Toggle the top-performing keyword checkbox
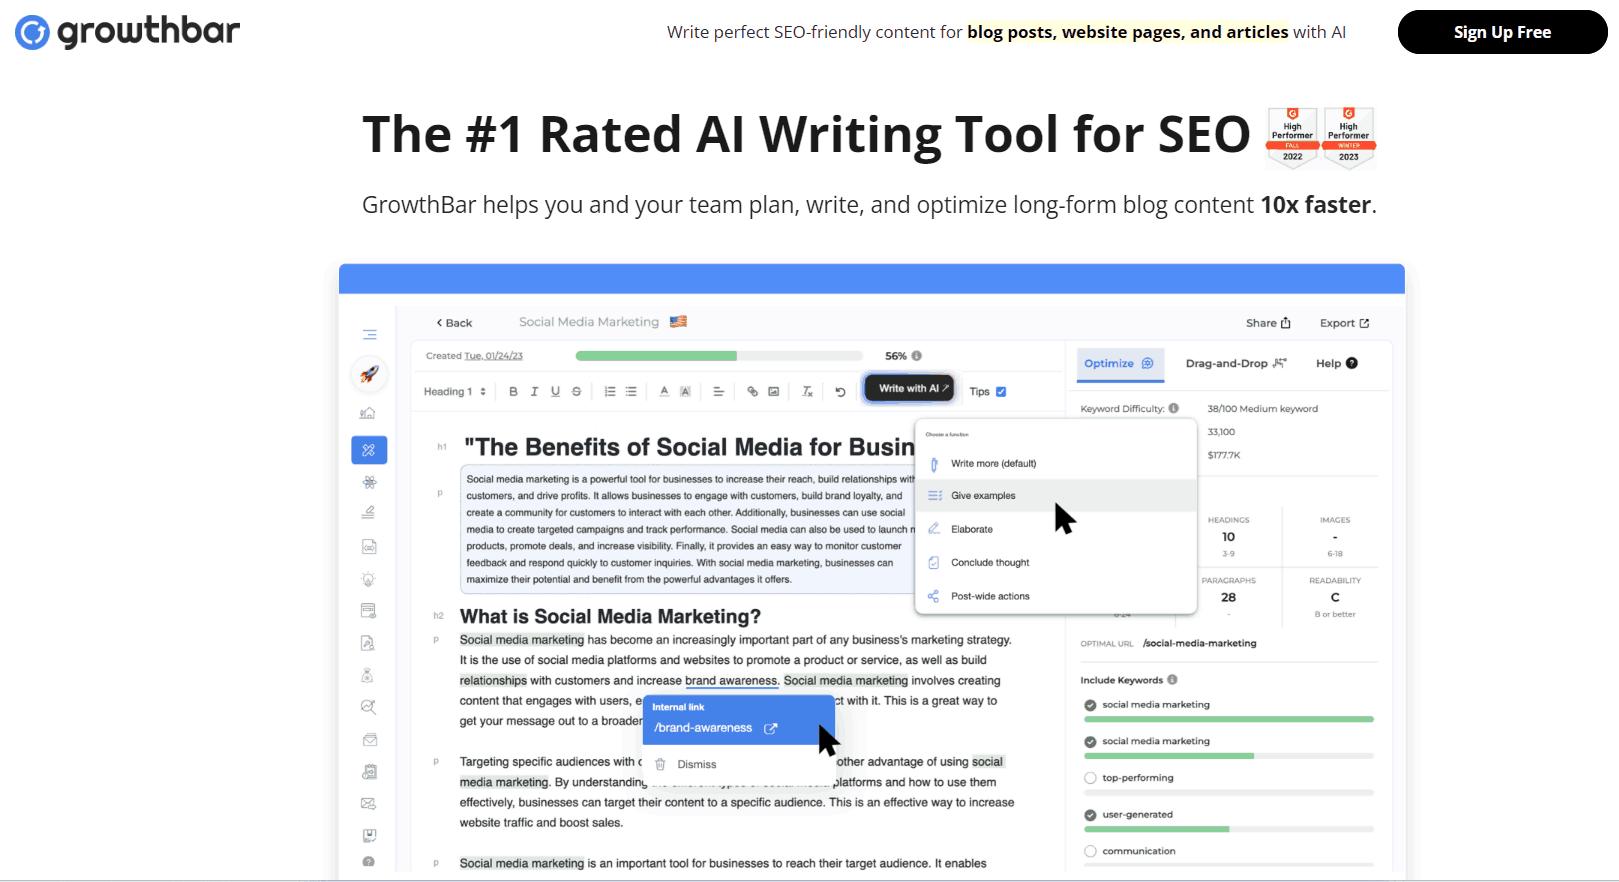This screenshot has height=882, width=1619. pos(1090,778)
